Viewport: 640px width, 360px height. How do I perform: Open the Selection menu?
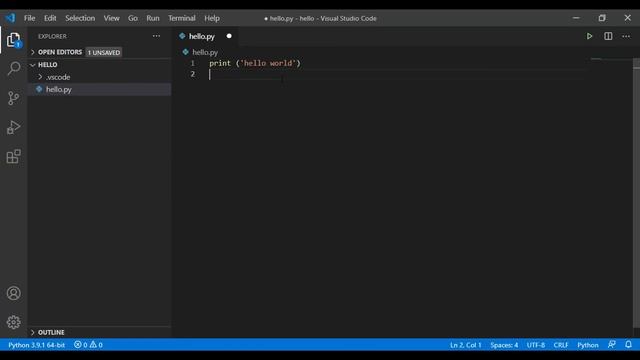[80, 18]
